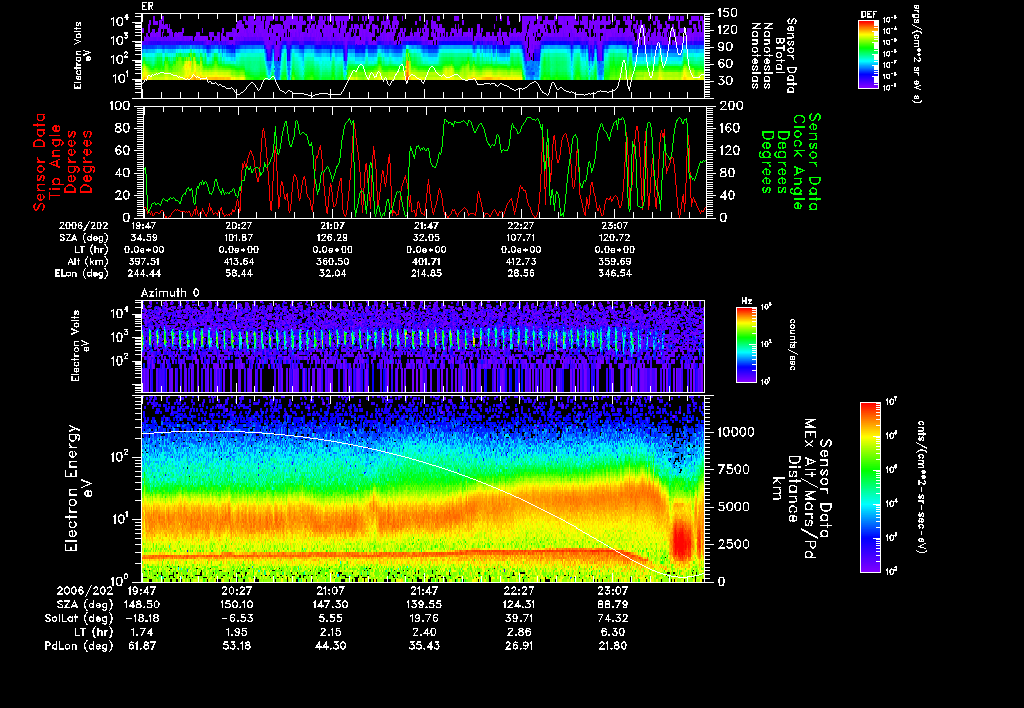This screenshot has width=1024, height=708.
Task: Click the "BTotal" axis label
Action: point(780,56)
